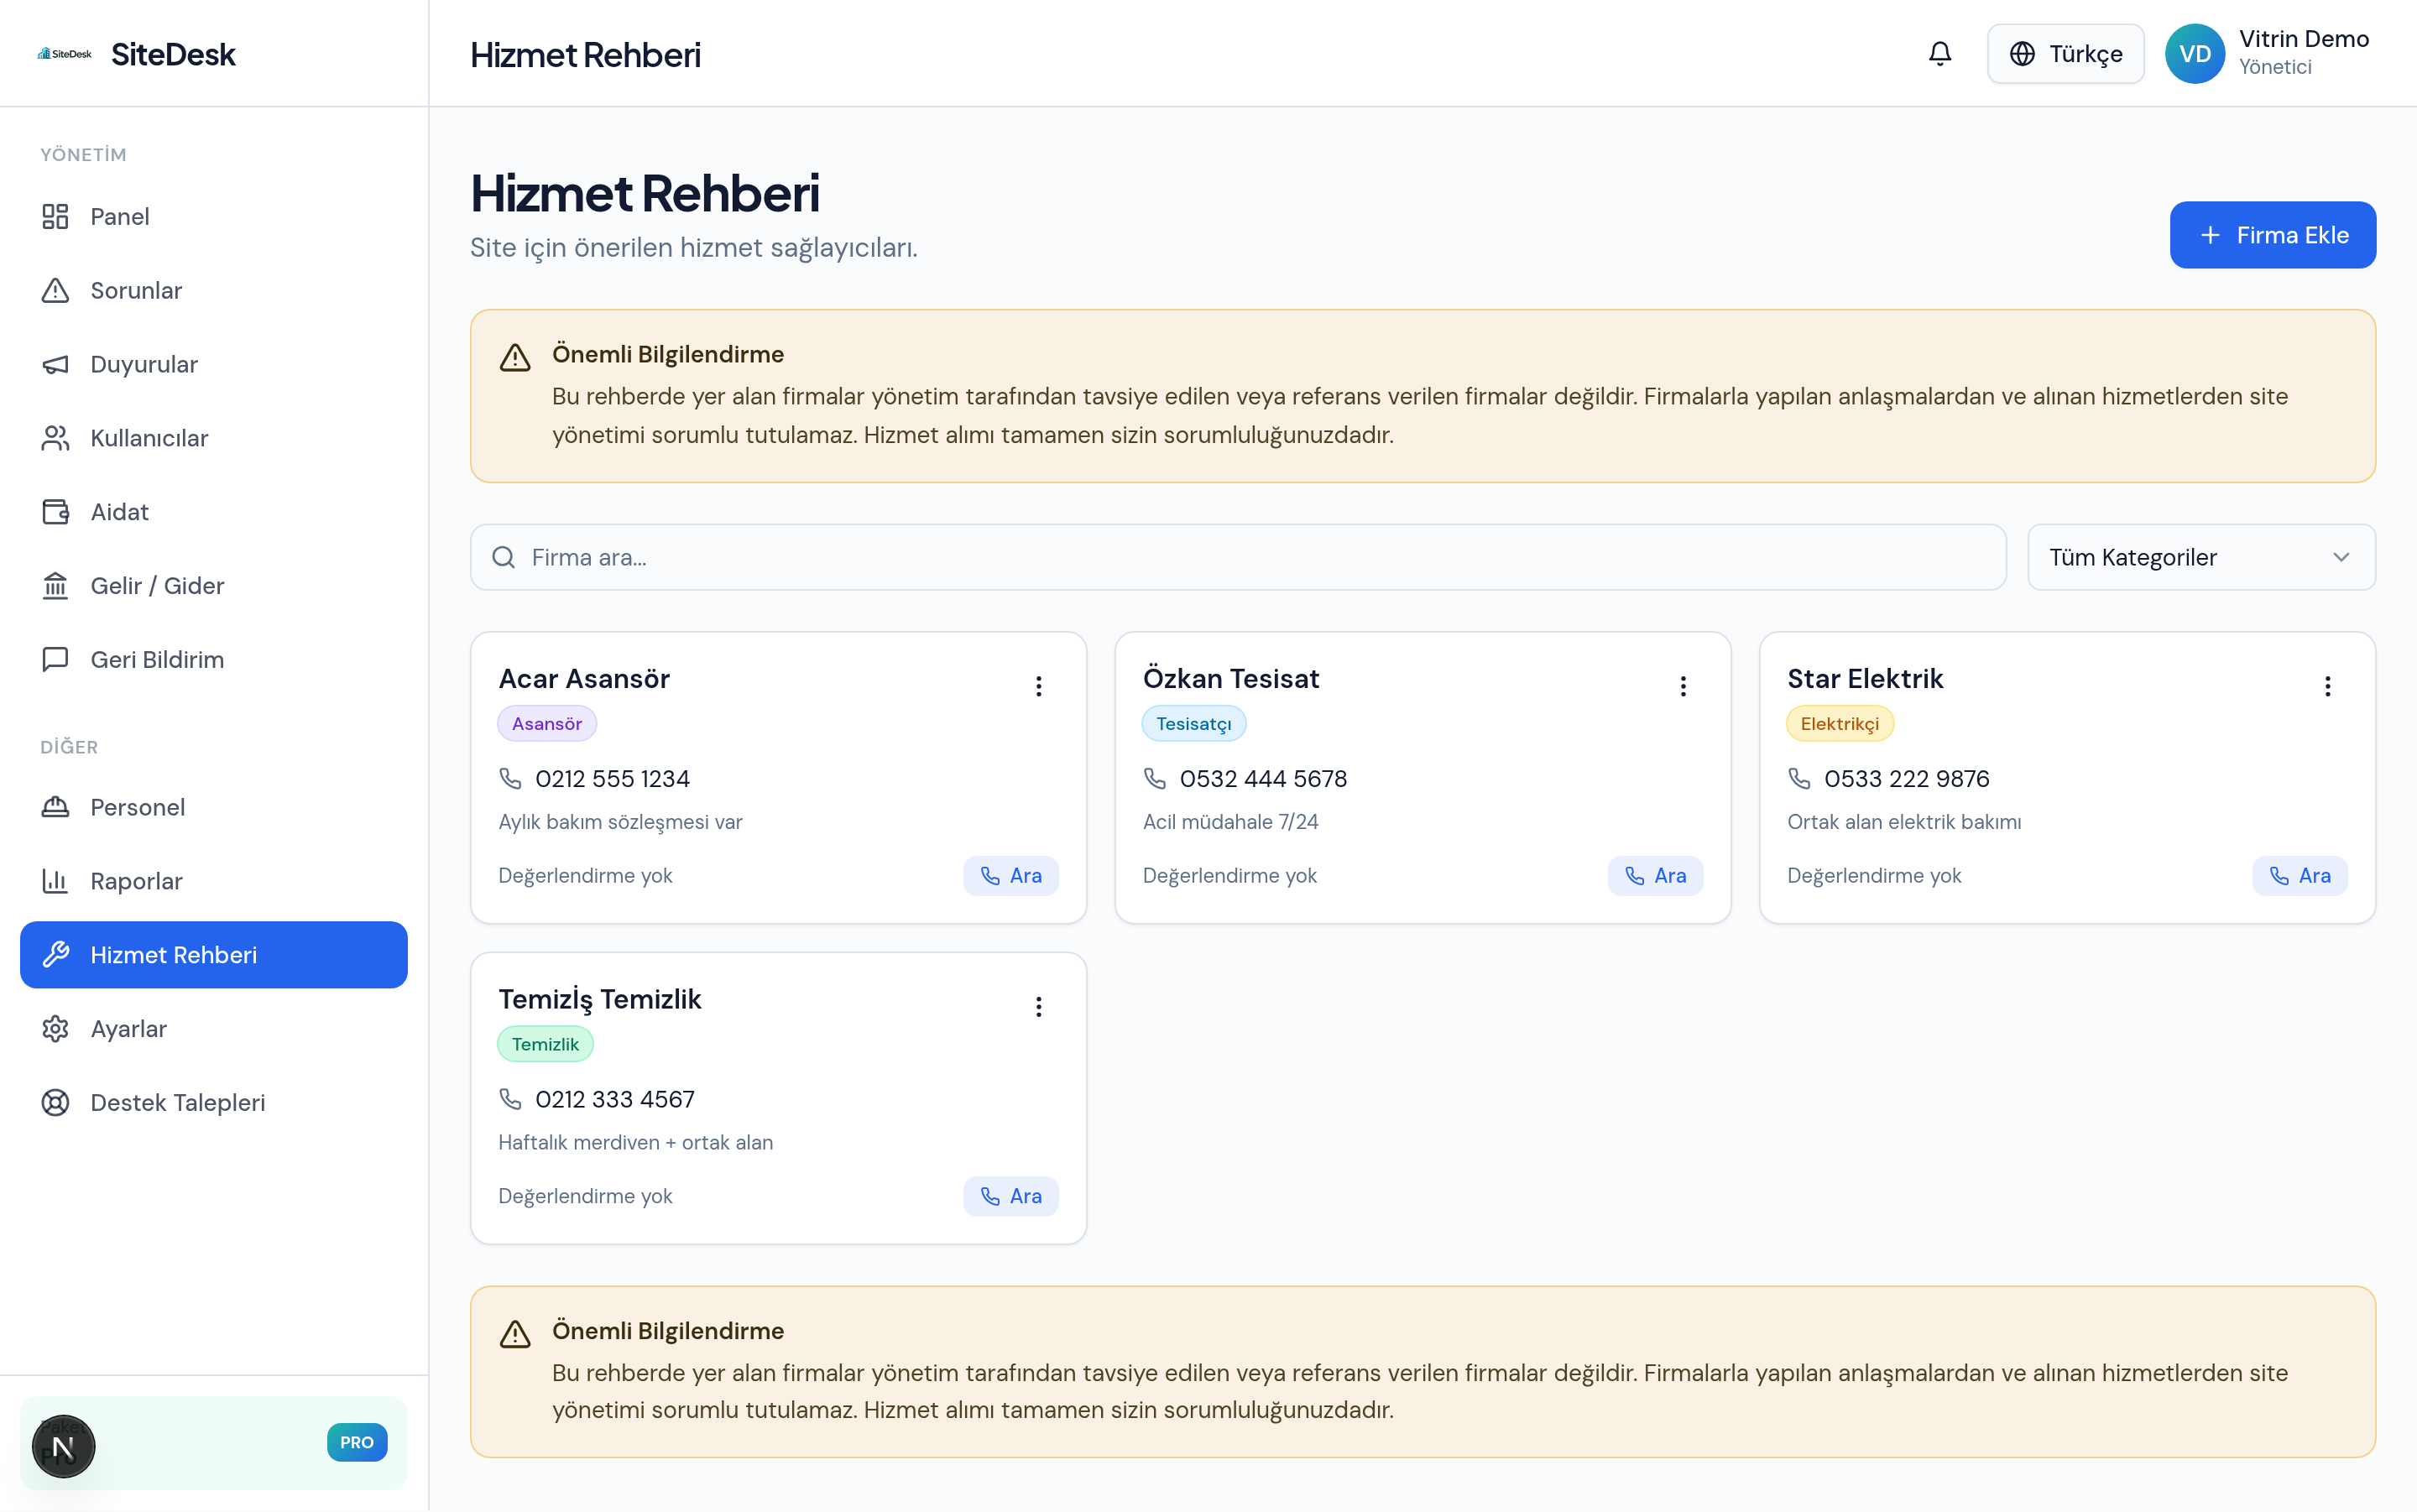This screenshot has height=1512, width=2417.
Task: Click the Elektrikçi category tag
Action: point(1840,724)
